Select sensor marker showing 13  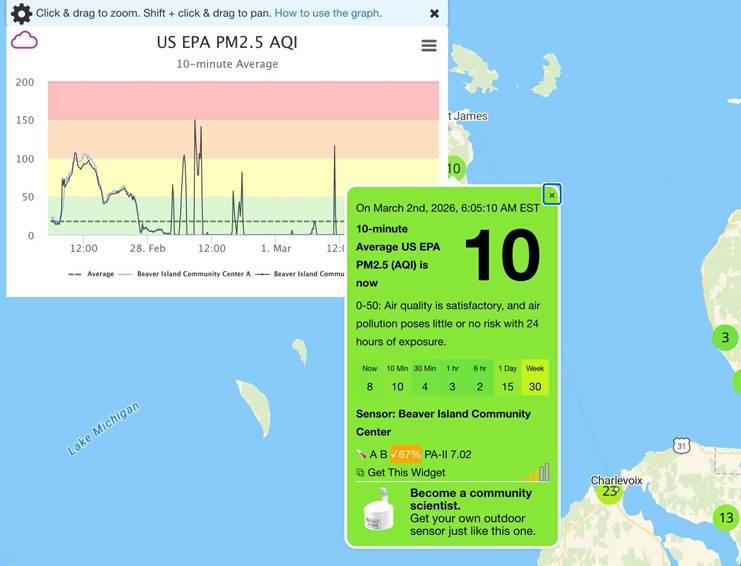(726, 517)
